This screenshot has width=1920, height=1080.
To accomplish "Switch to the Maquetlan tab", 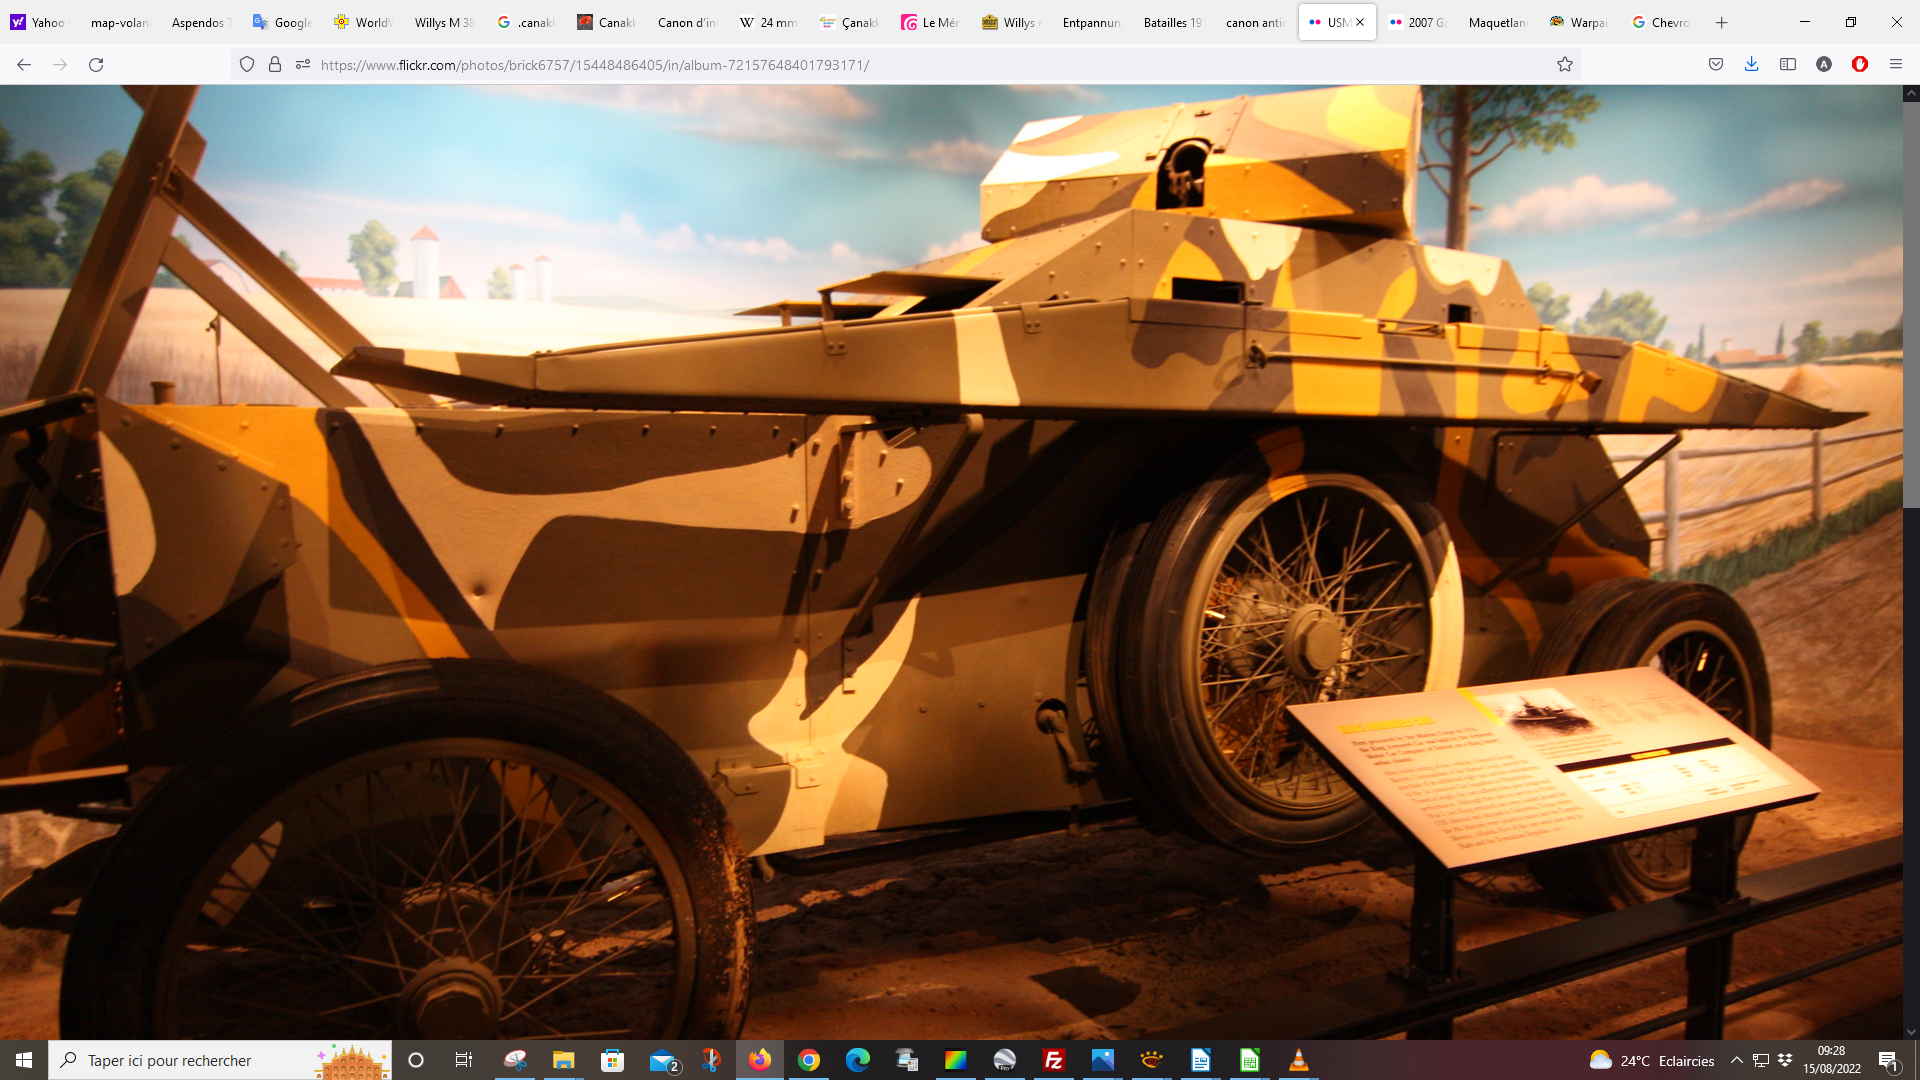I will coord(1498,22).
